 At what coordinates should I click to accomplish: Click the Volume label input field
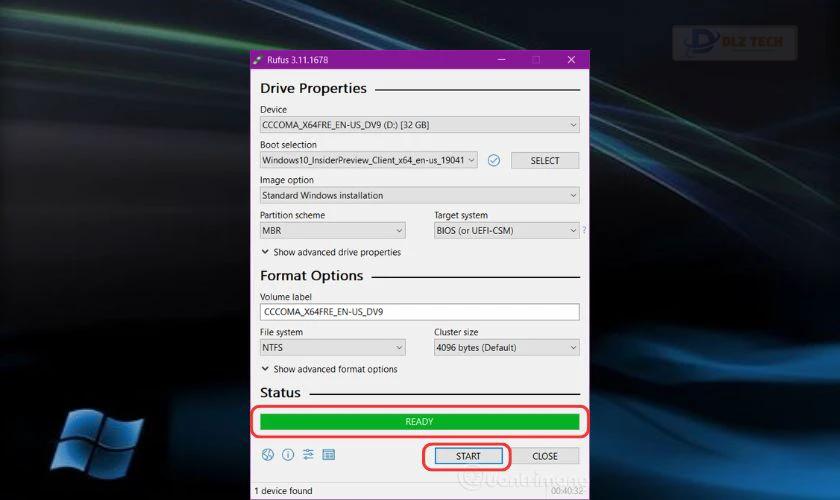pos(419,312)
